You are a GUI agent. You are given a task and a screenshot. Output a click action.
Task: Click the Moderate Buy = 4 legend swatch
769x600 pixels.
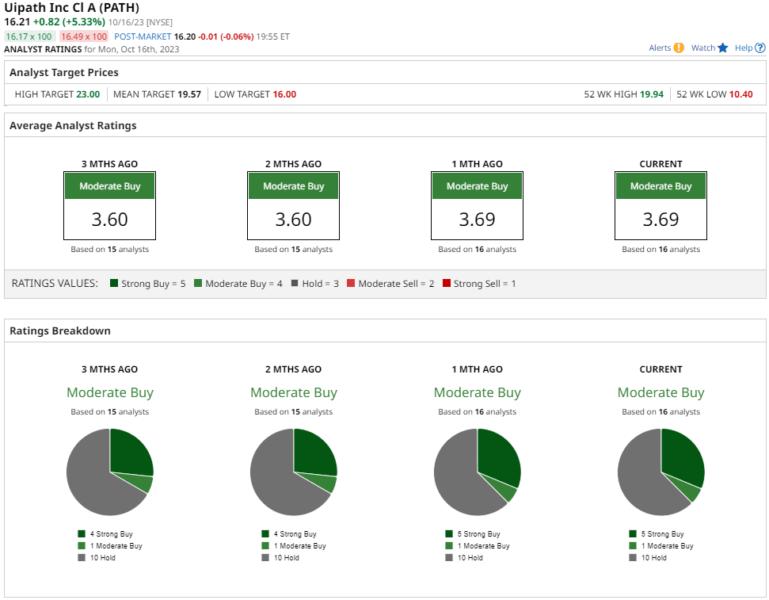(198, 283)
